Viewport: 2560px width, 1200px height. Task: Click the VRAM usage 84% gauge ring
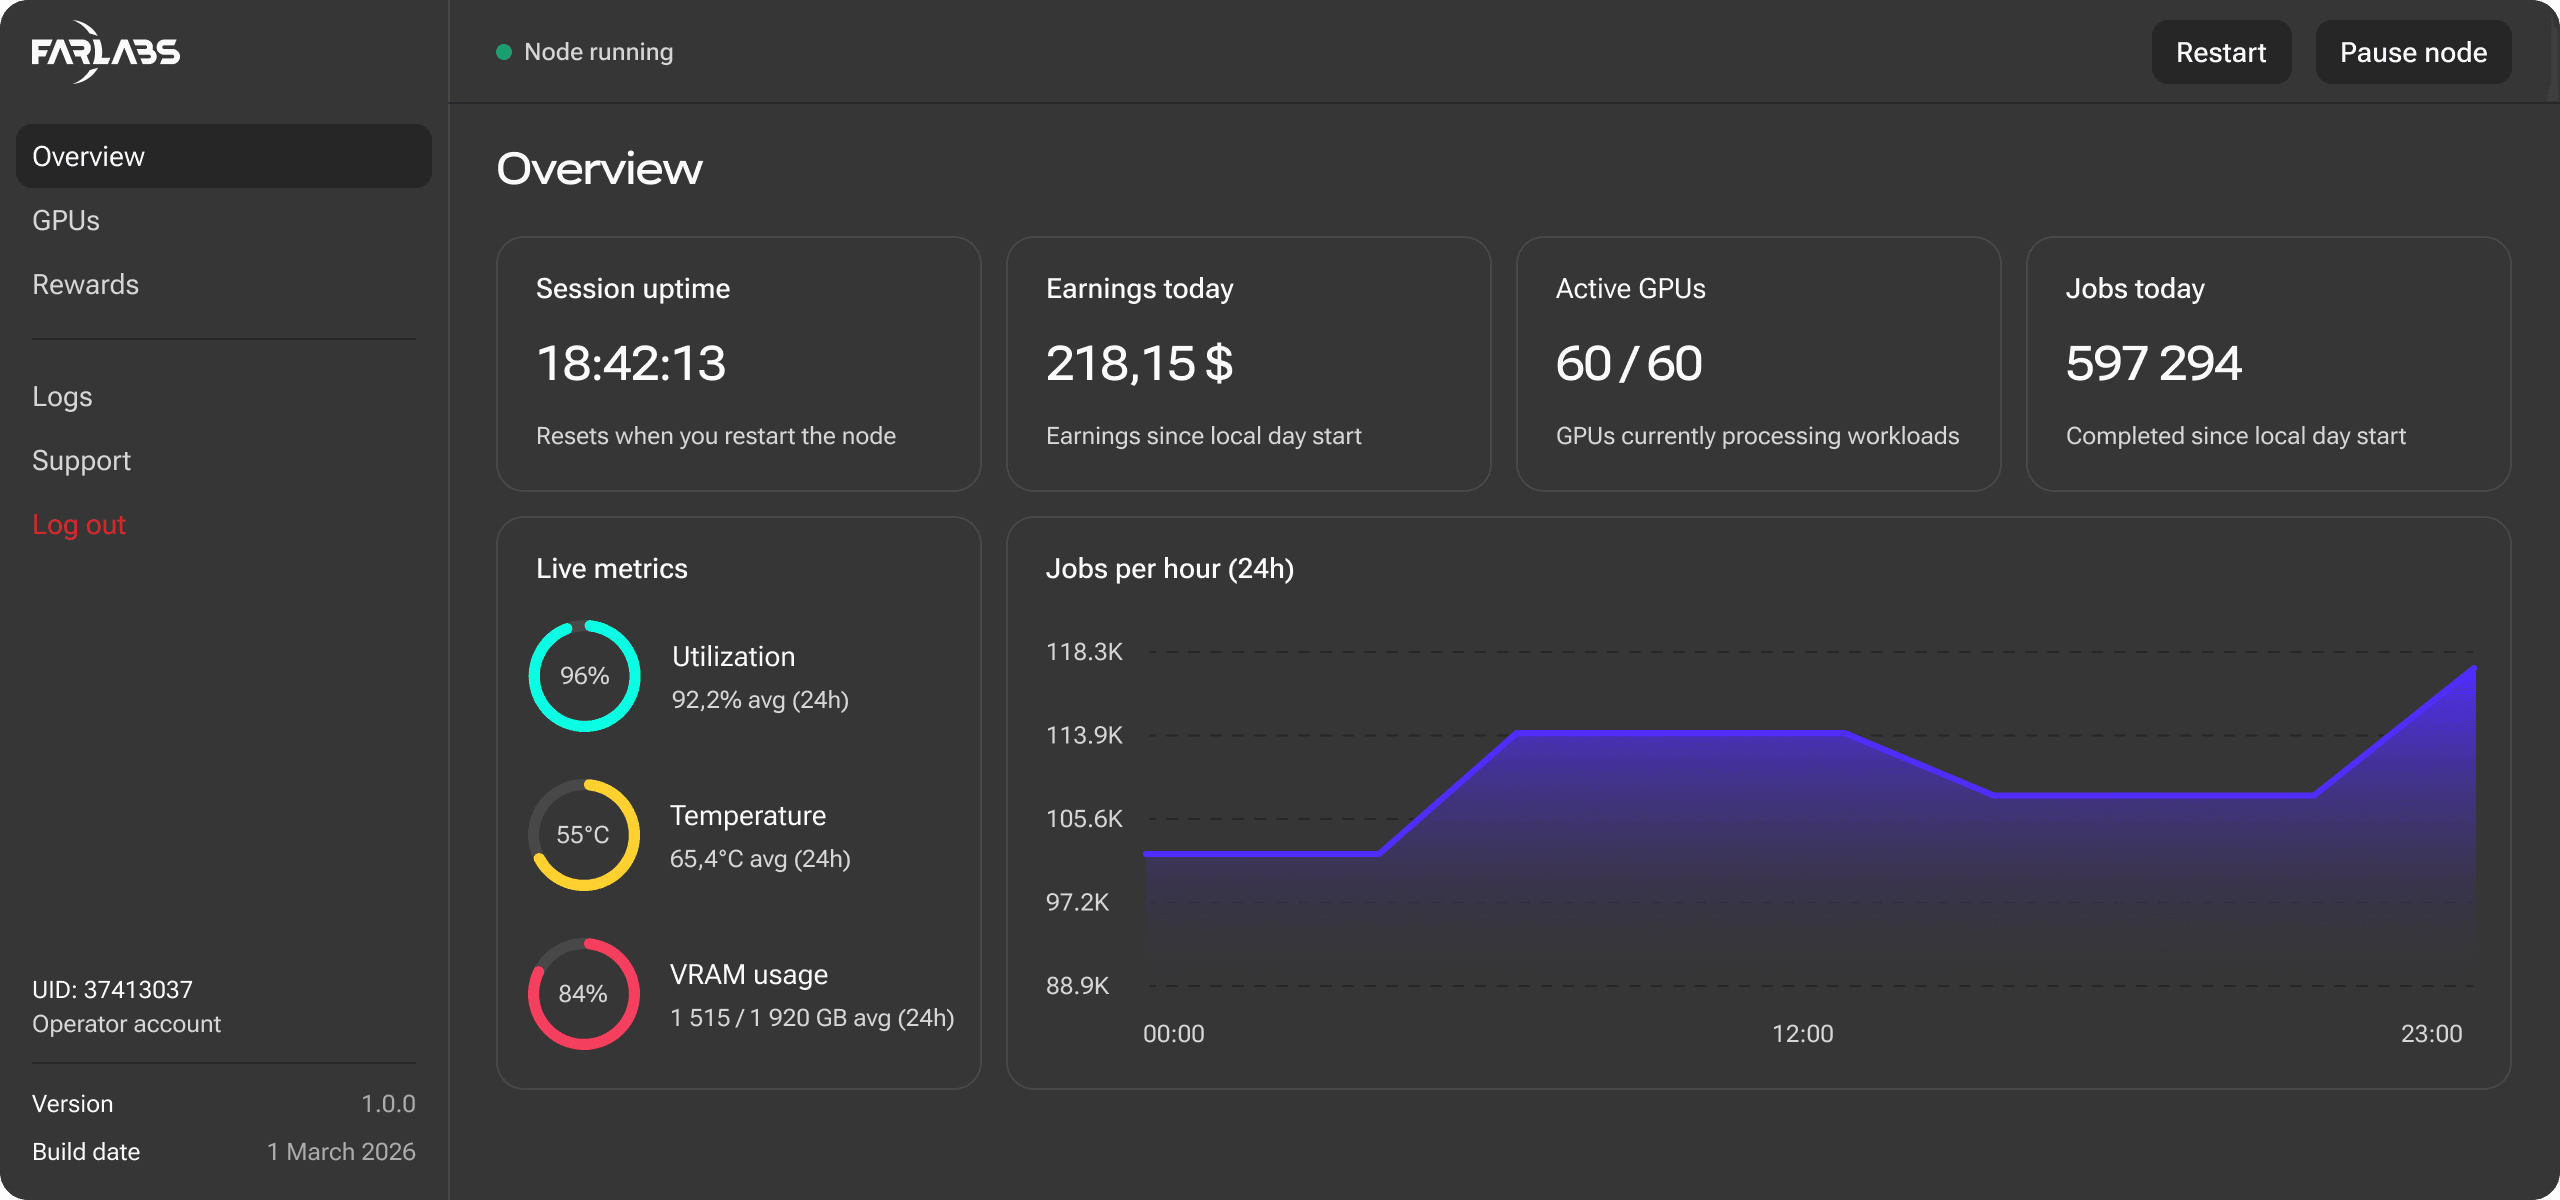(584, 994)
